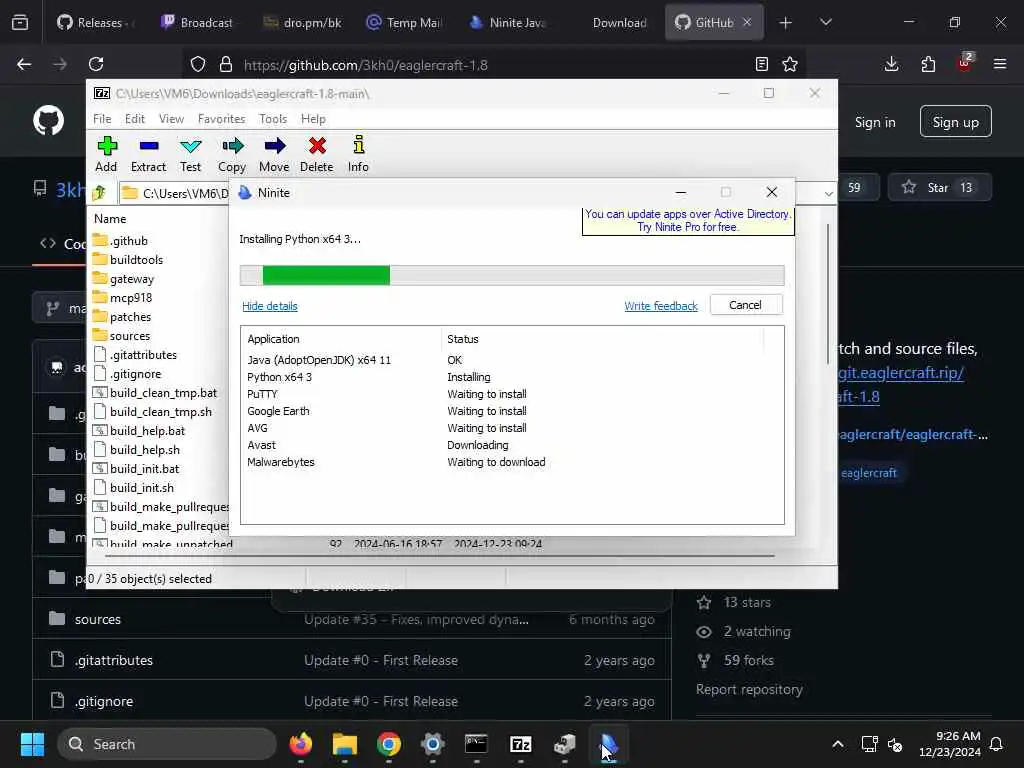Open Firefox from the taskbar
Viewport: 1024px width, 768px height.
pyautogui.click(x=300, y=744)
